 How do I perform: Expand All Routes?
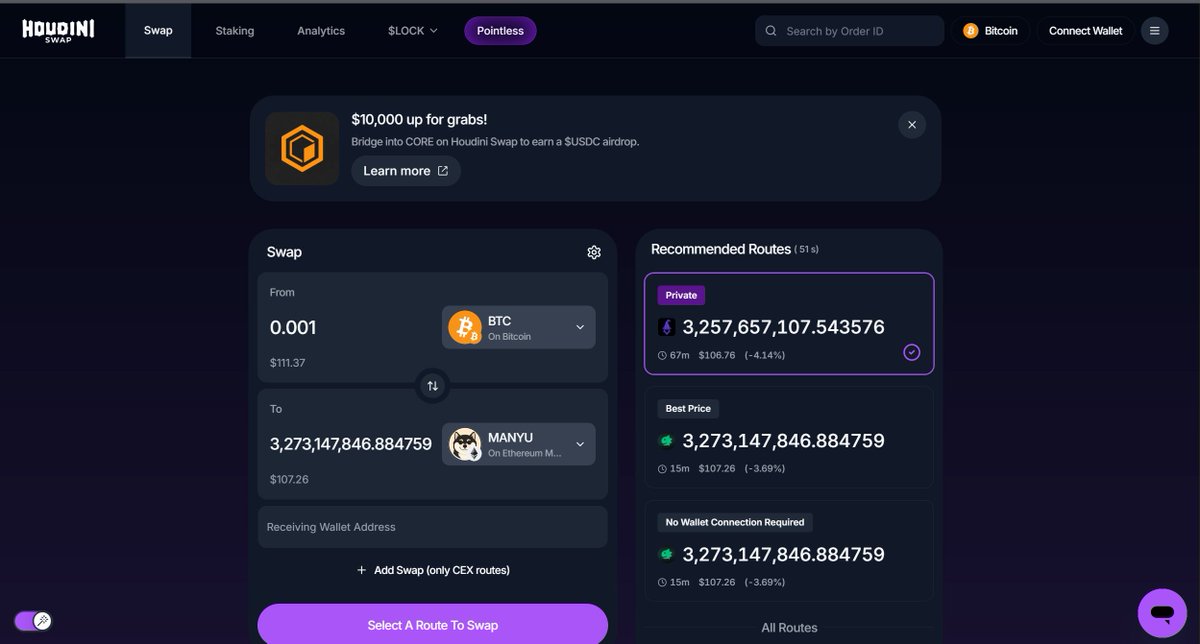pyautogui.click(x=789, y=628)
